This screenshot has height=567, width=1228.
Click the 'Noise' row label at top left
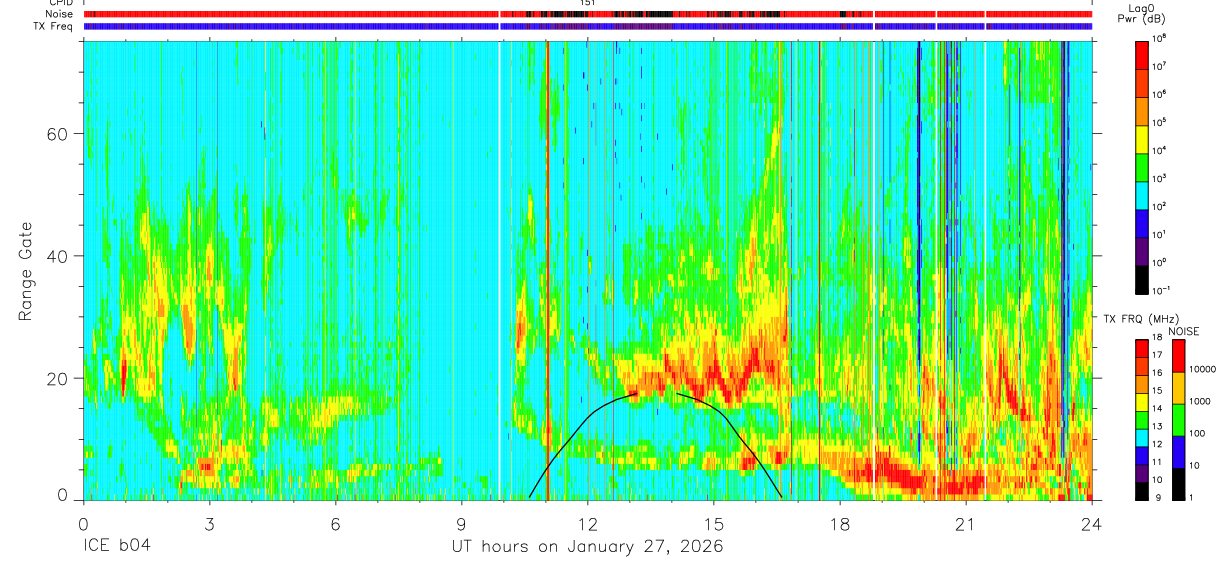59,14
